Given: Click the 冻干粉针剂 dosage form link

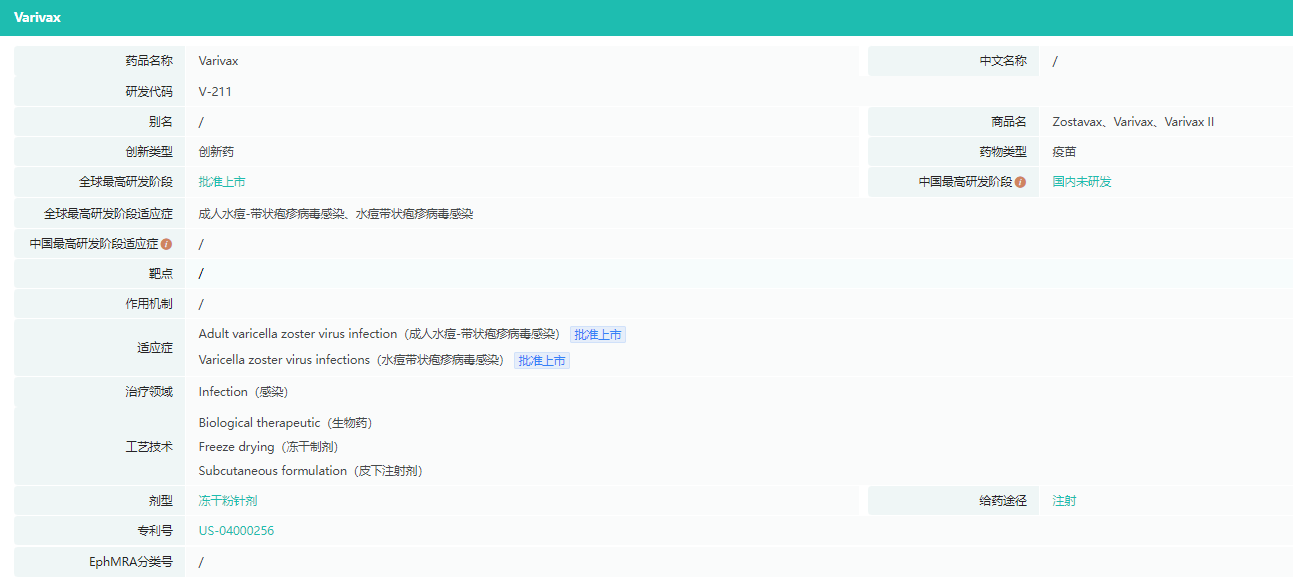Looking at the screenshot, I should coord(228,501).
